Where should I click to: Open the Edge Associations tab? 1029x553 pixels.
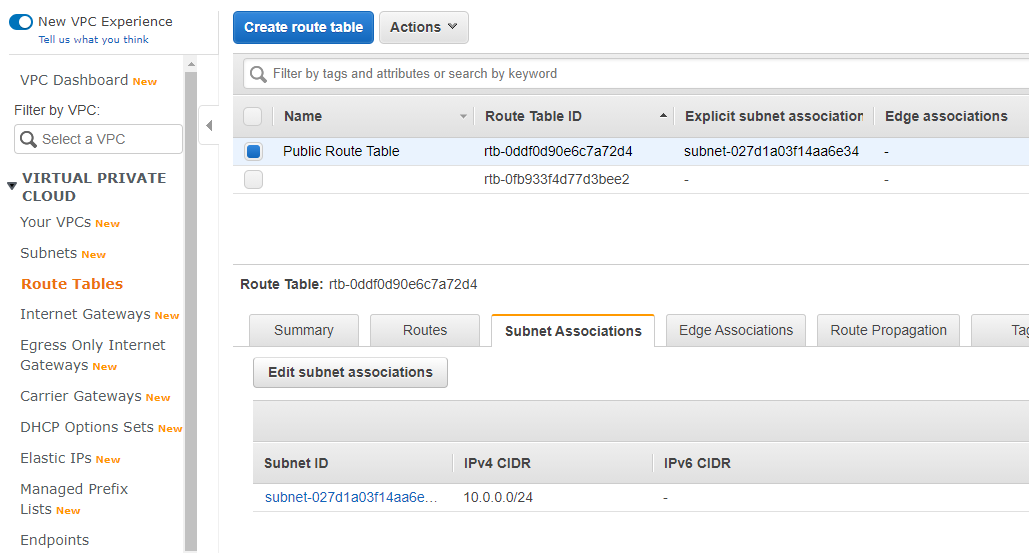[736, 330]
